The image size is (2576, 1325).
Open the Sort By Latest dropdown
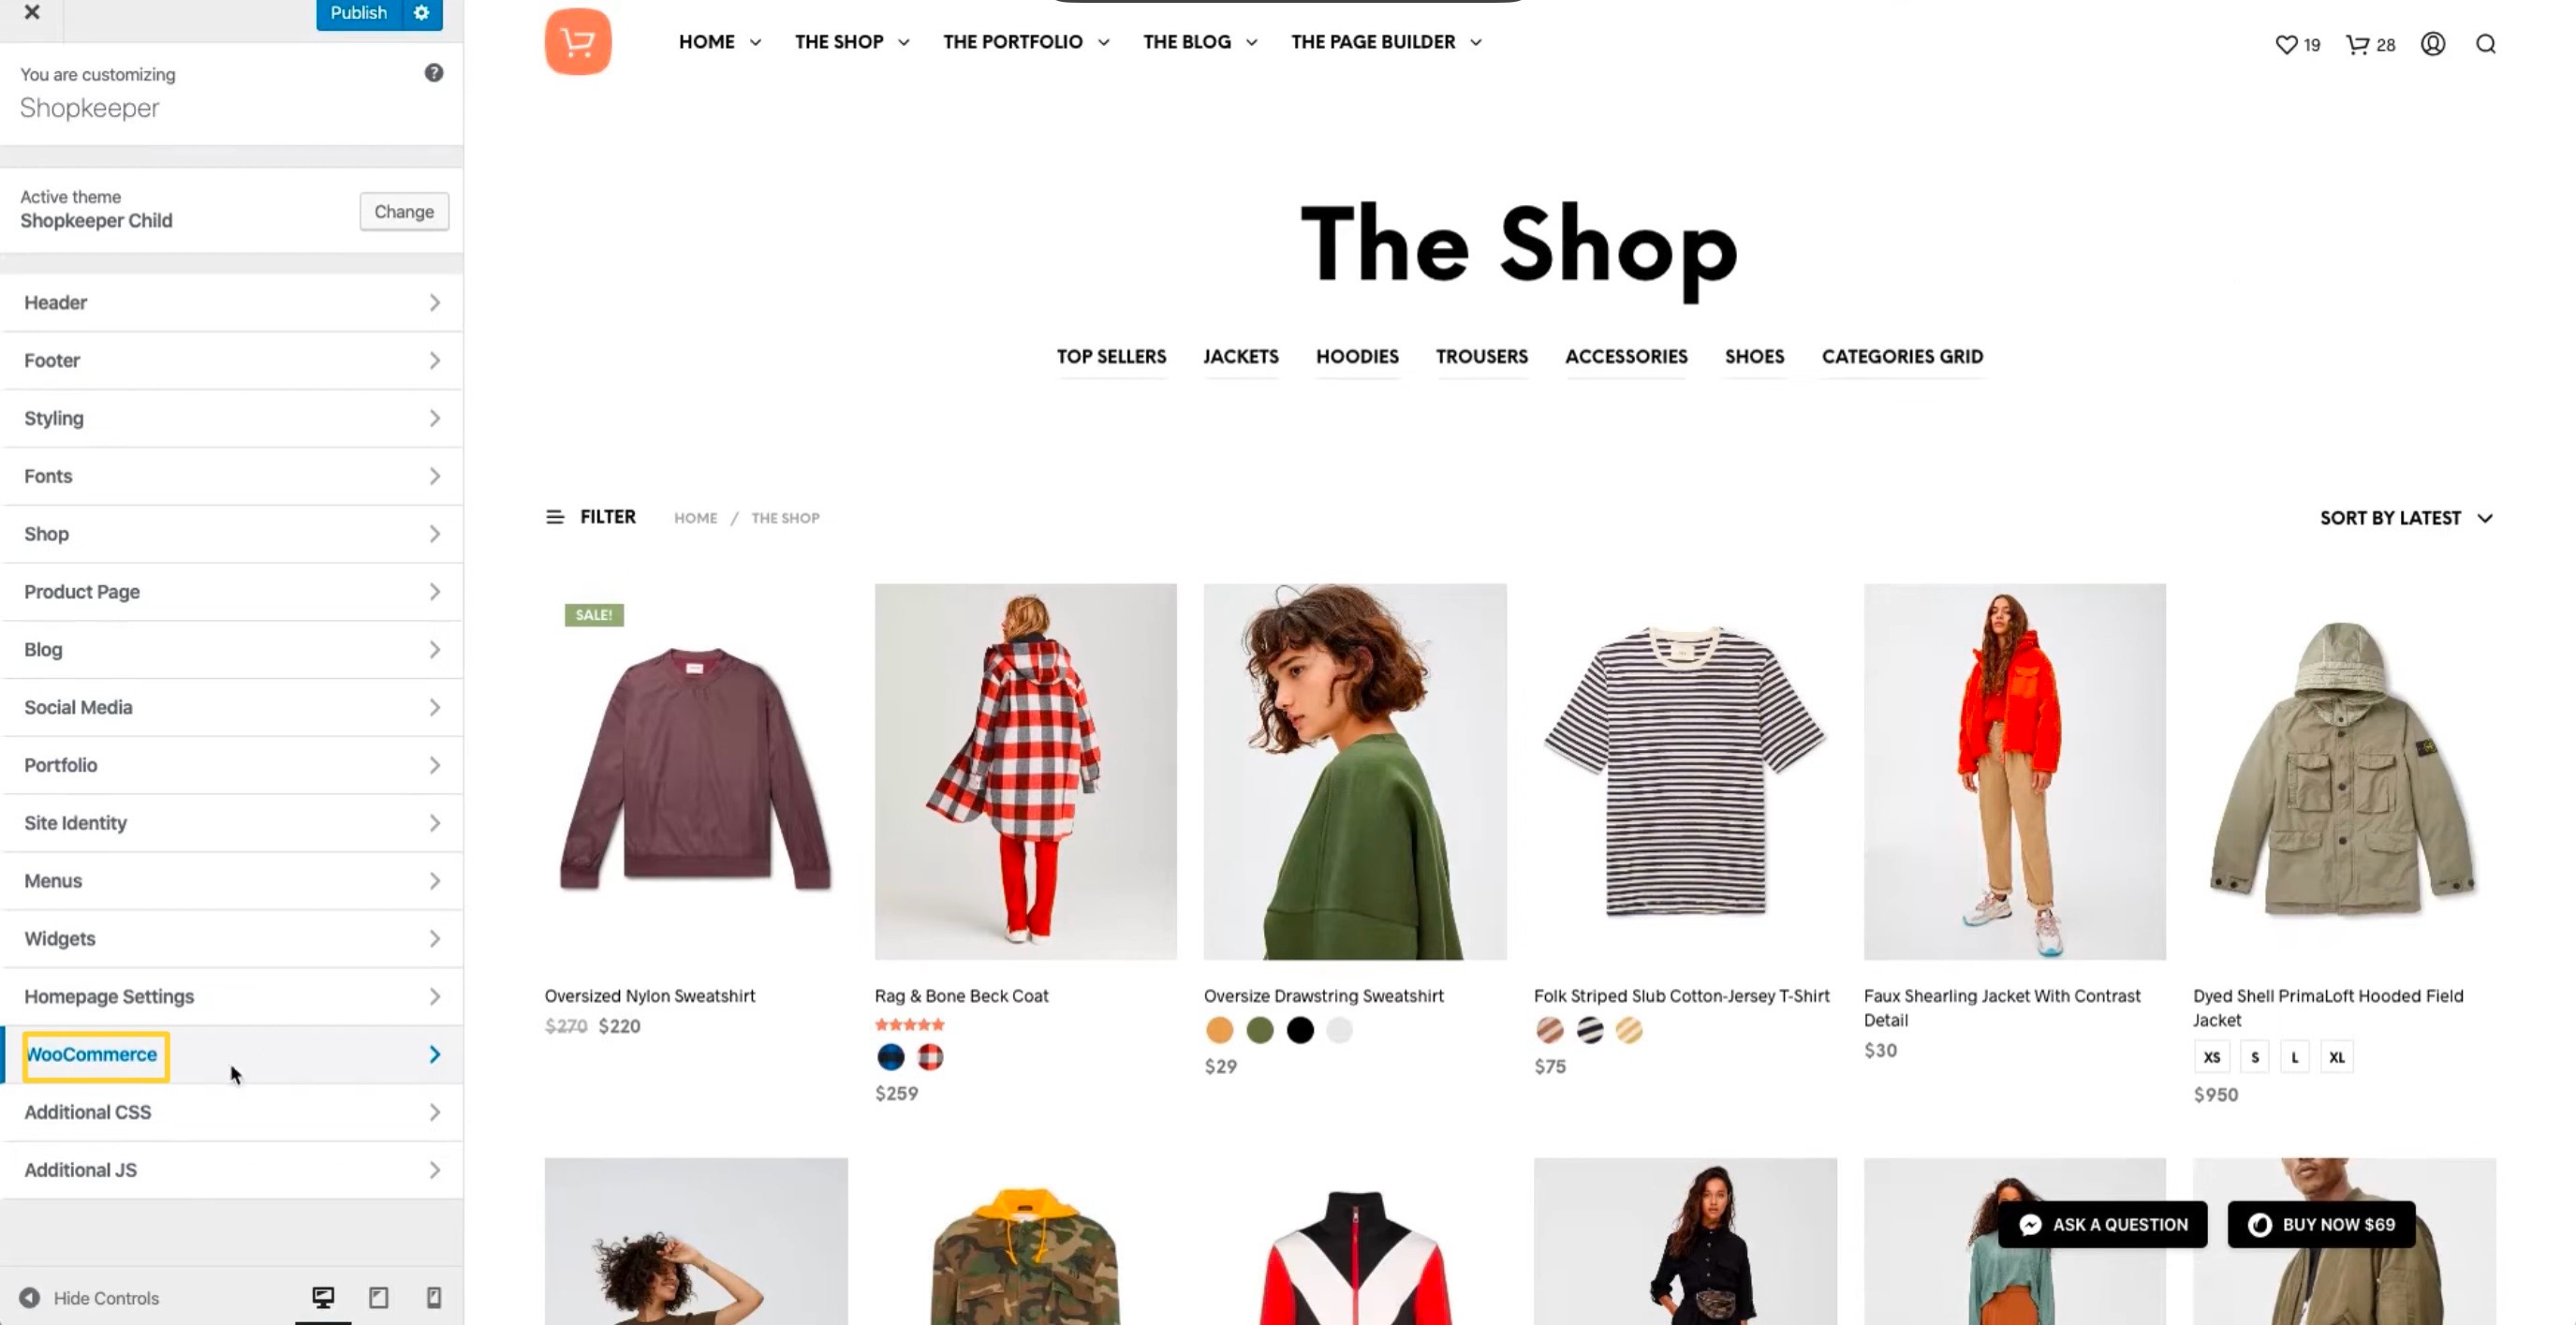click(x=2407, y=517)
